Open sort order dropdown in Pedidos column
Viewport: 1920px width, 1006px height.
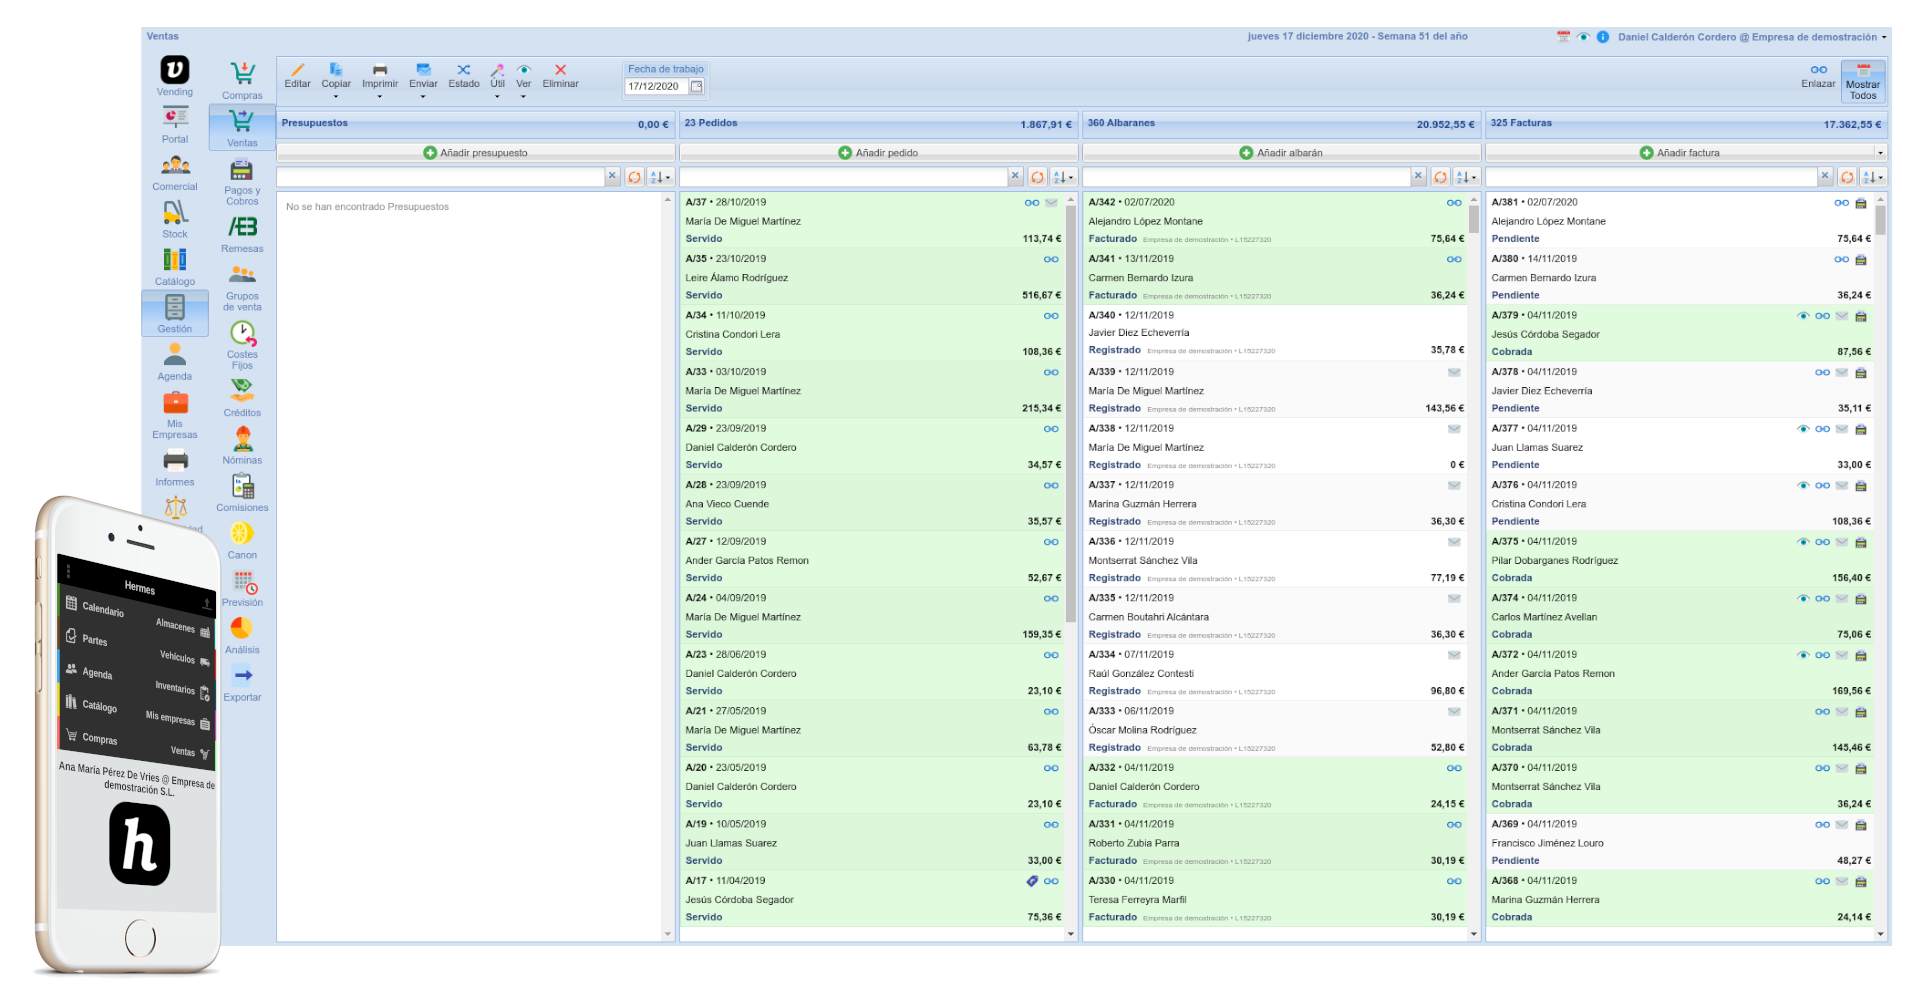(x=1064, y=177)
